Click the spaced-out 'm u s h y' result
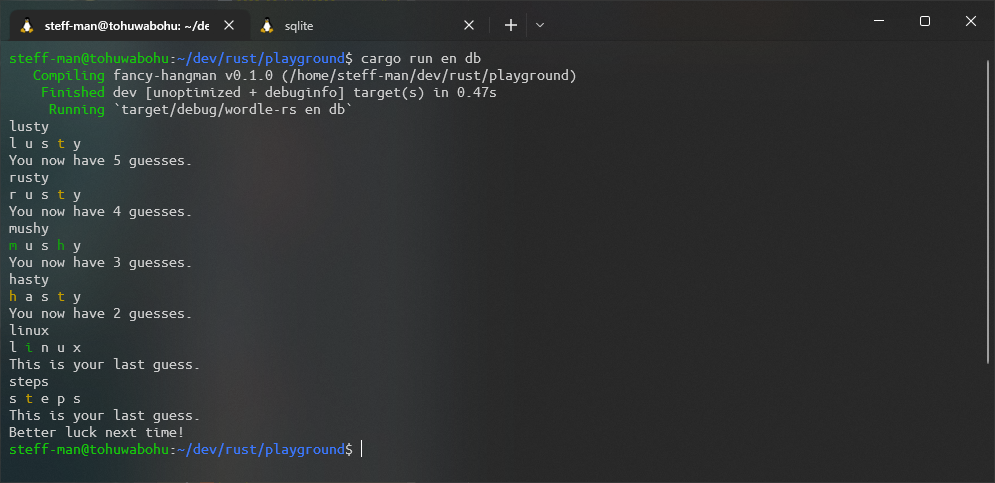Image resolution: width=995 pixels, height=483 pixels. click(45, 246)
